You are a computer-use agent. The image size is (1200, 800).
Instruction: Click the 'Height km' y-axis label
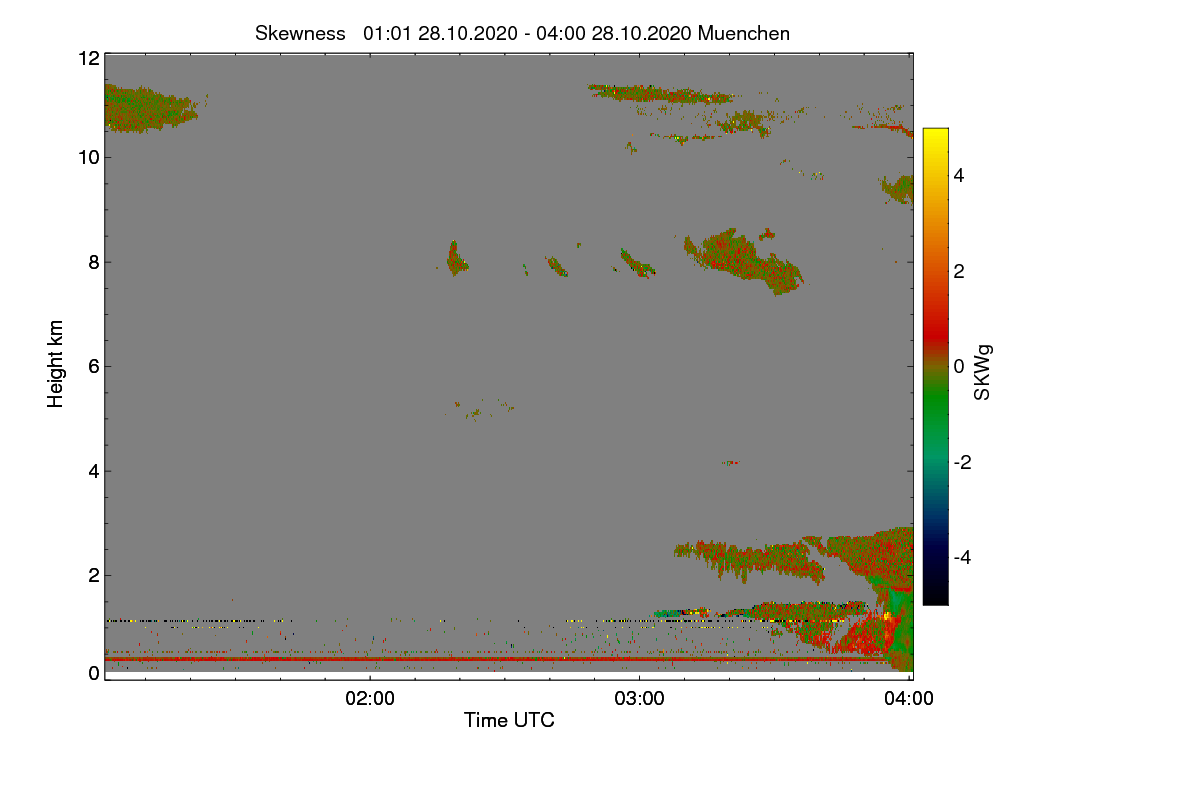pos(56,364)
